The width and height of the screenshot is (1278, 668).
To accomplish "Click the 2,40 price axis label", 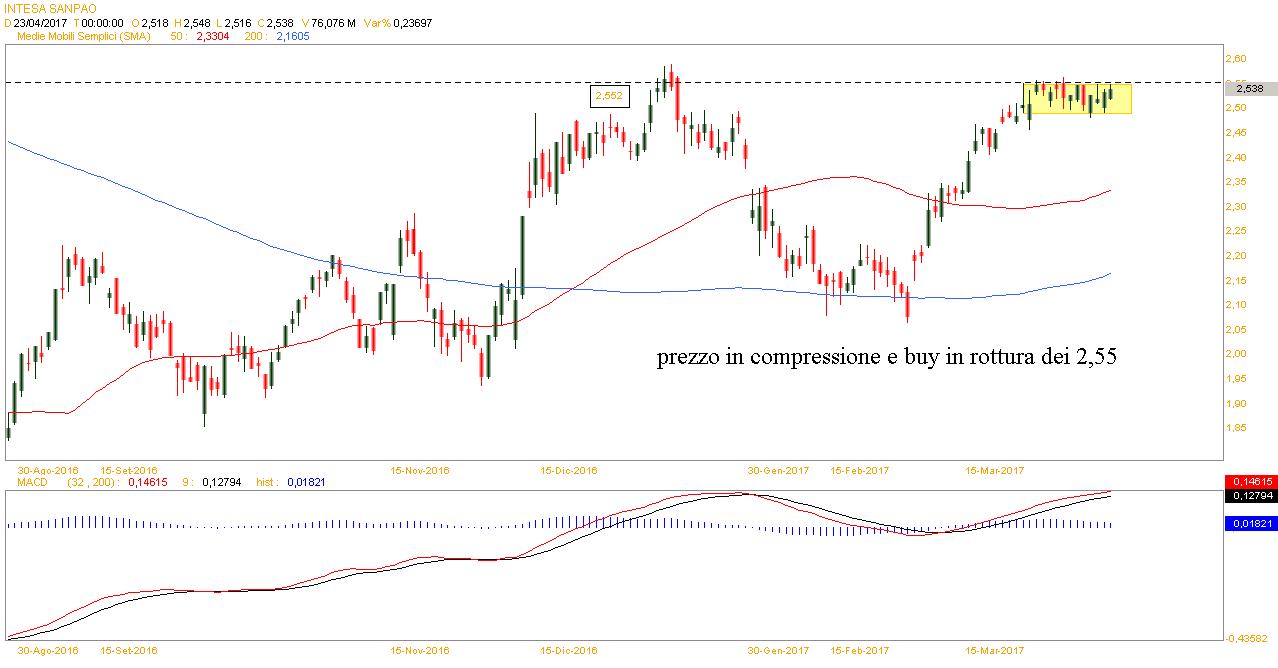I will [x=1238, y=157].
